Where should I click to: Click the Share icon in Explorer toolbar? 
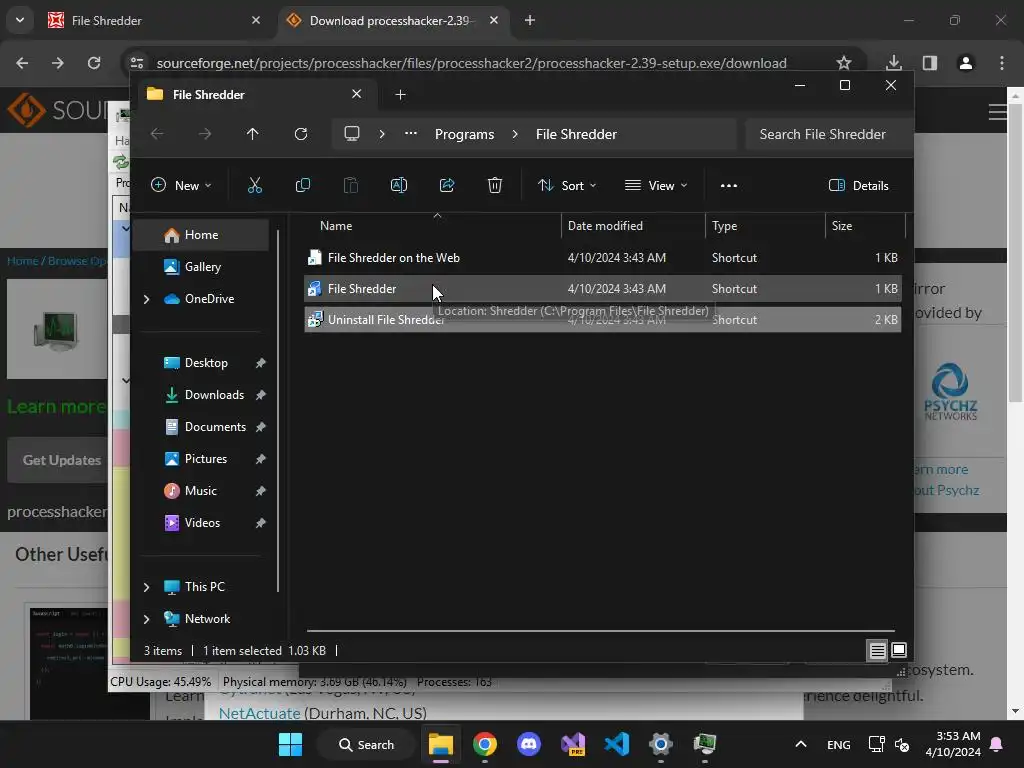(x=447, y=185)
